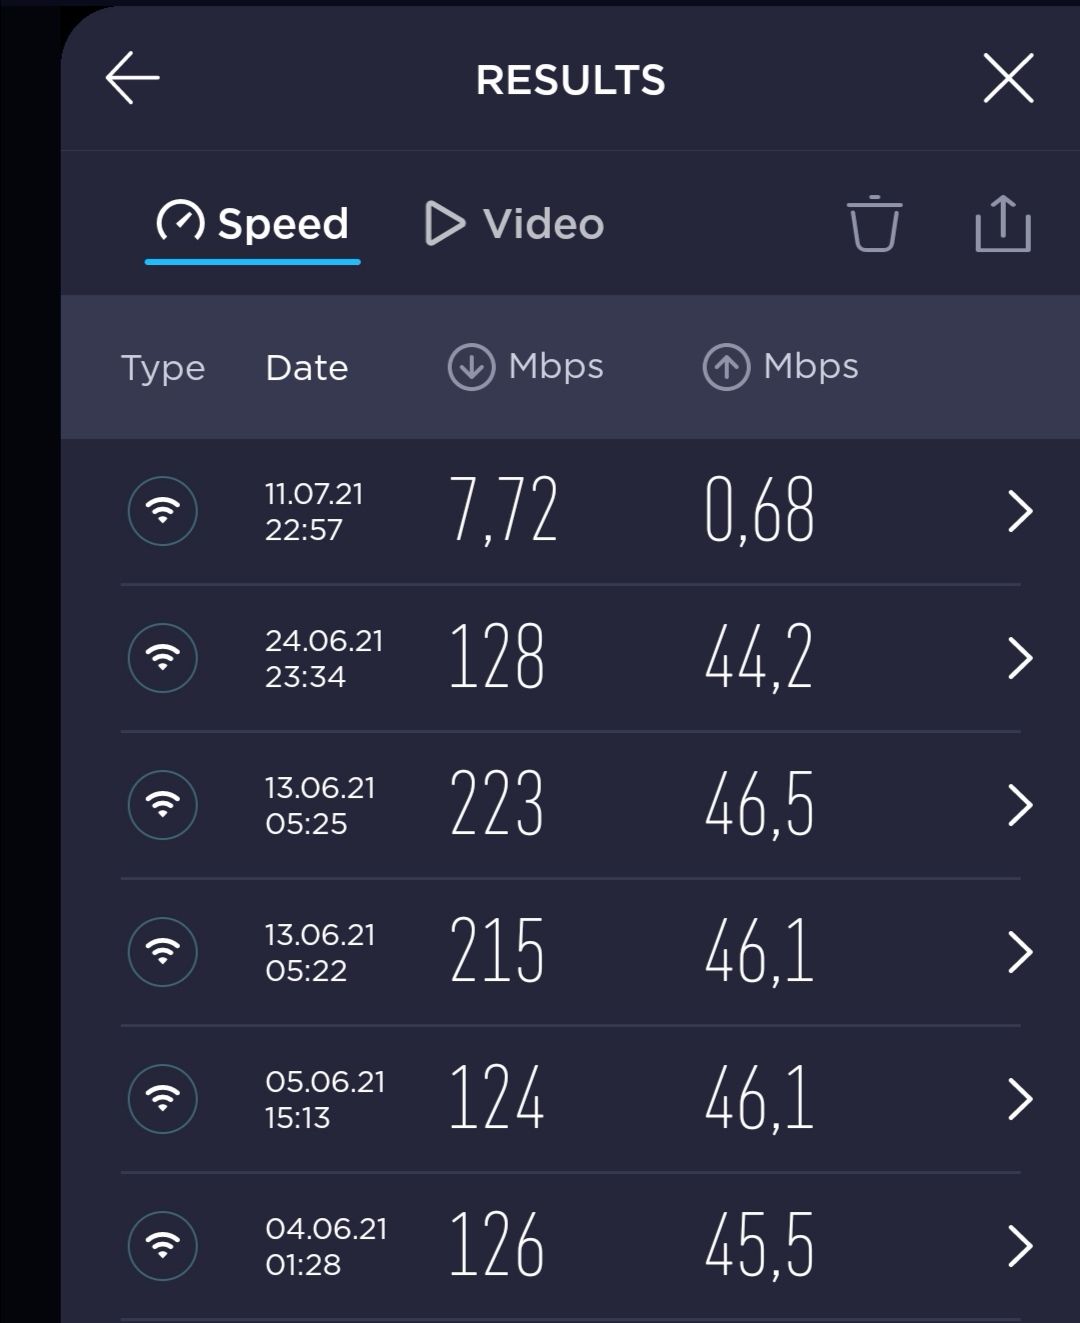Go back using the left arrow

pos(133,79)
